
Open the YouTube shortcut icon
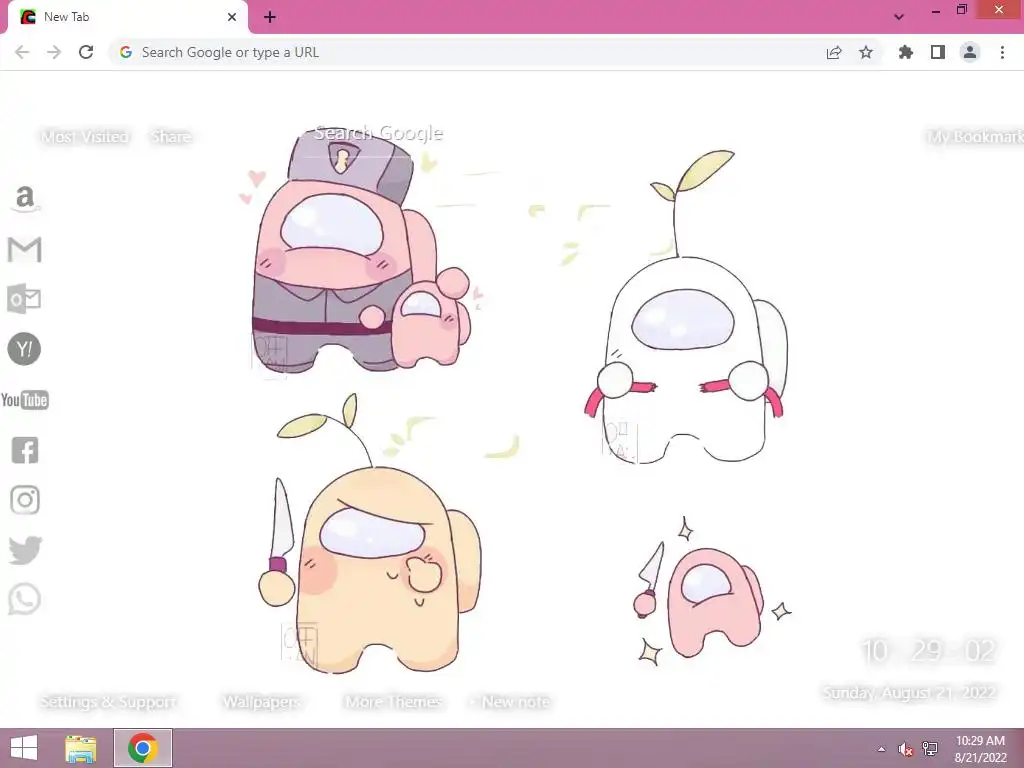(25, 400)
